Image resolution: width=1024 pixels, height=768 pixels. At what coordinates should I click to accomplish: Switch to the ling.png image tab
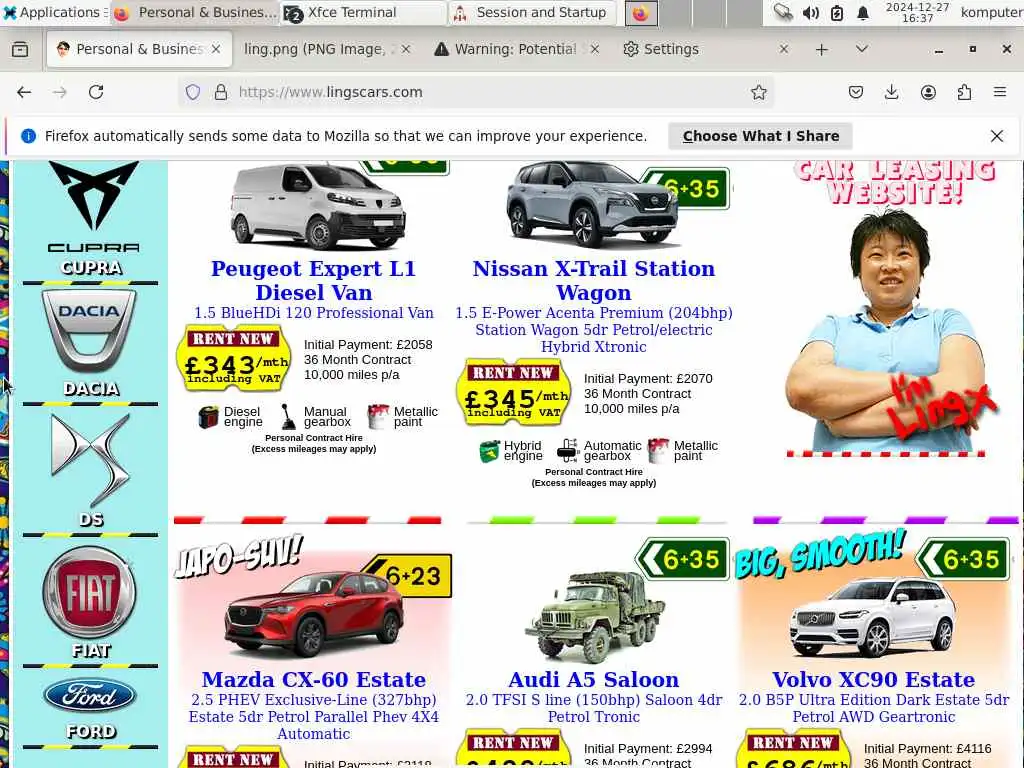tap(315, 49)
